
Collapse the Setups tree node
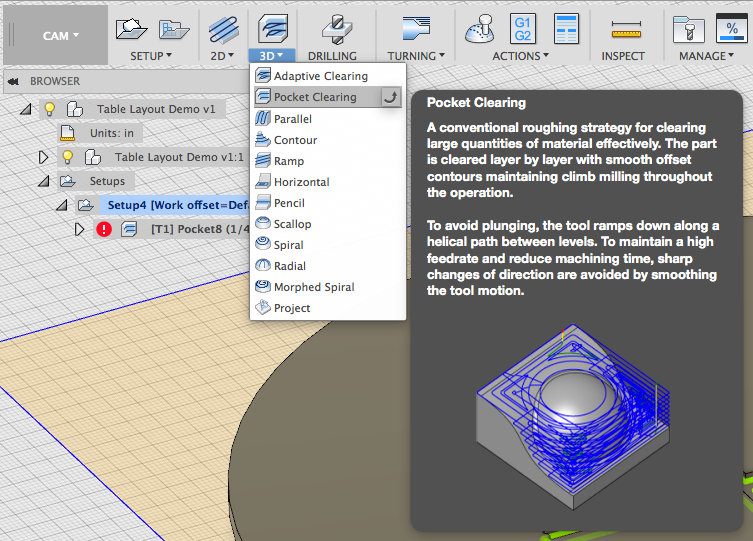click(x=44, y=181)
